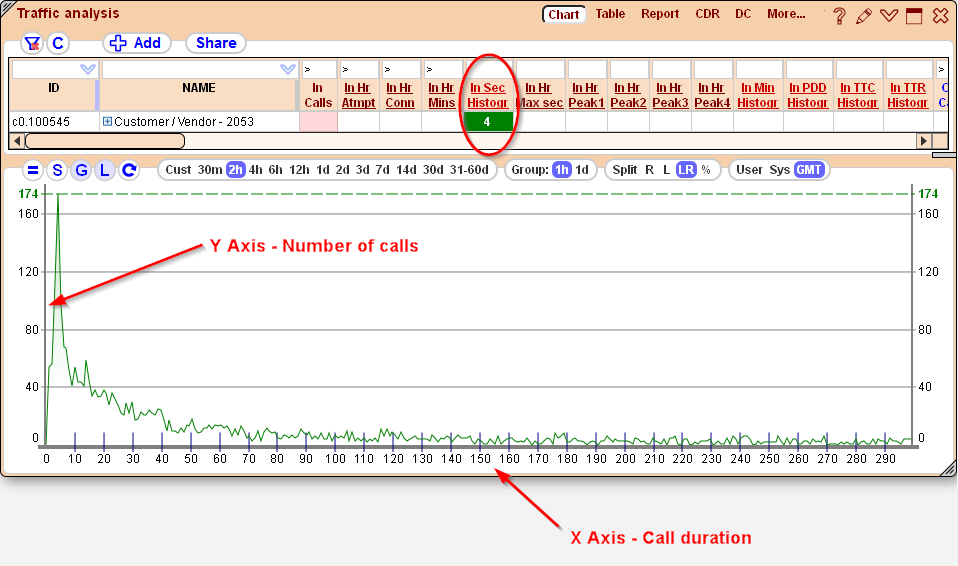Toggle the % split option
The height and width of the screenshot is (566, 958).
click(706, 170)
